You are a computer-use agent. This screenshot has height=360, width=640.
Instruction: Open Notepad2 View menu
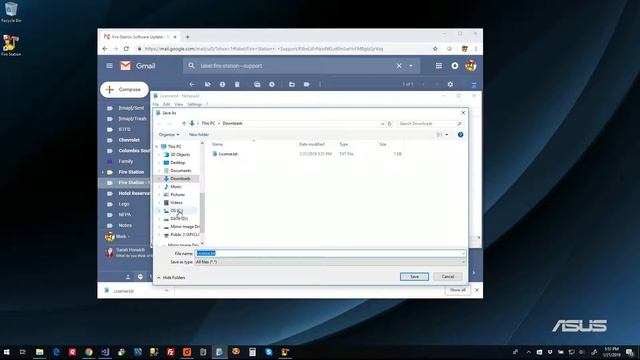click(x=178, y=104)
